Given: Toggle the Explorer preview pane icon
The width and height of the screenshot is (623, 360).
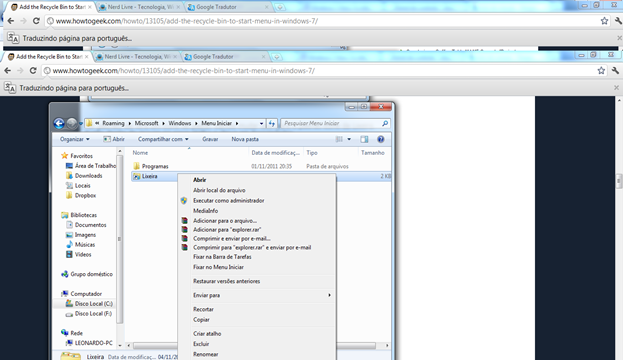Looking at the screenshot, I should click(x=364, y=139).
